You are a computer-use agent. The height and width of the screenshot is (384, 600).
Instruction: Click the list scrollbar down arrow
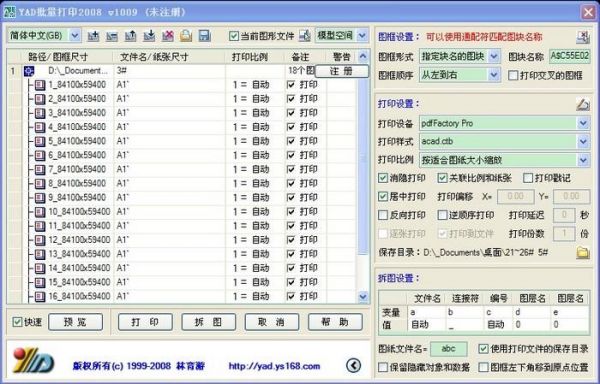coord(362,296)
